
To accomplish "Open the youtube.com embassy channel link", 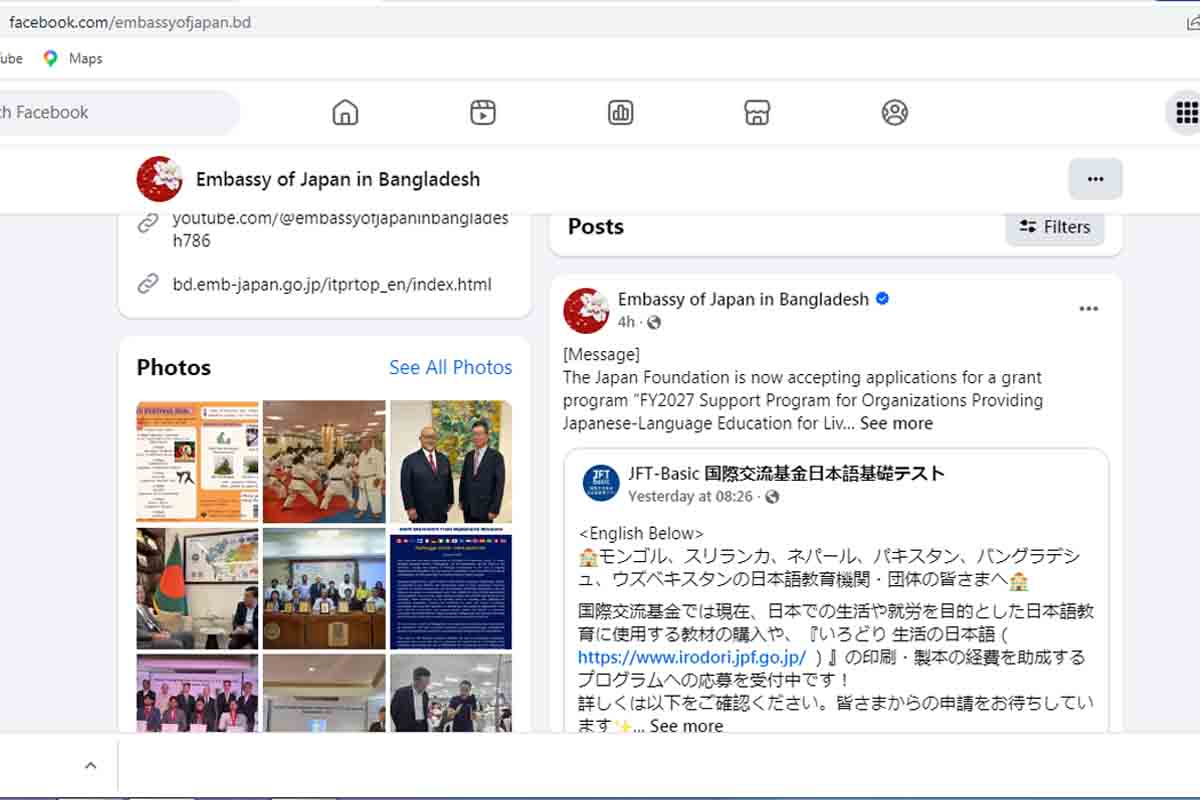I will point(340,229).
